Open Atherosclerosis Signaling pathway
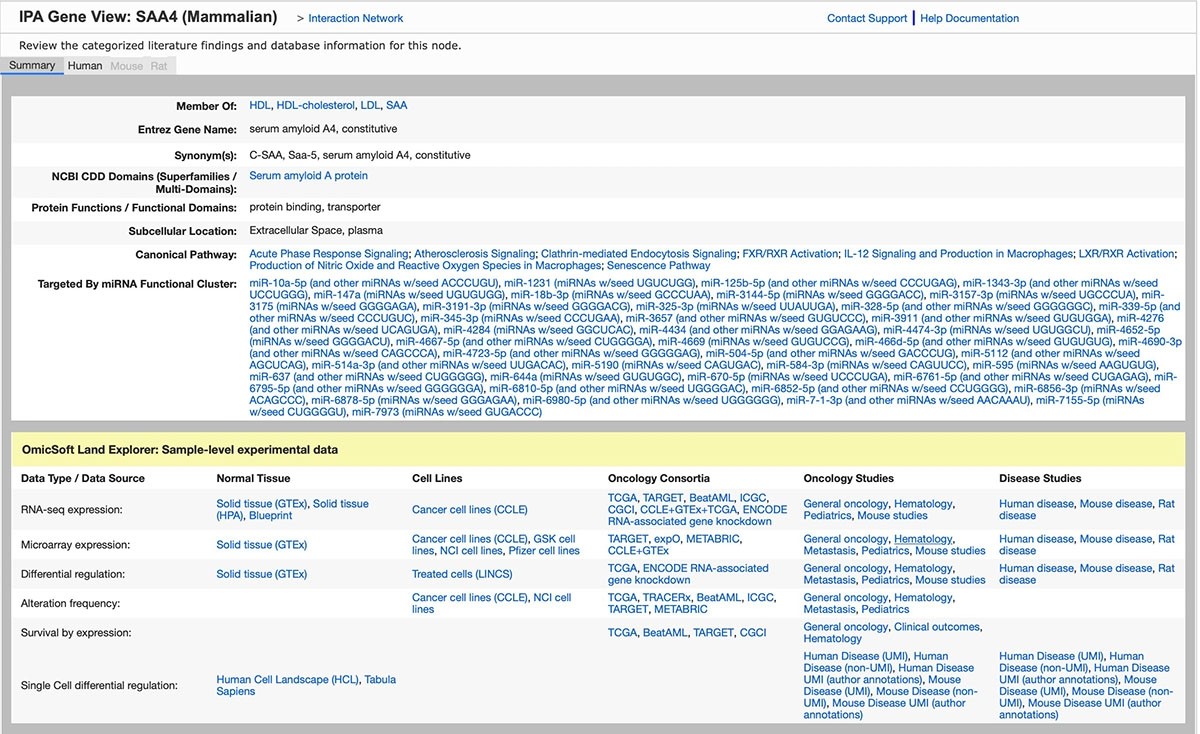1200x734 pixels. 474,254
